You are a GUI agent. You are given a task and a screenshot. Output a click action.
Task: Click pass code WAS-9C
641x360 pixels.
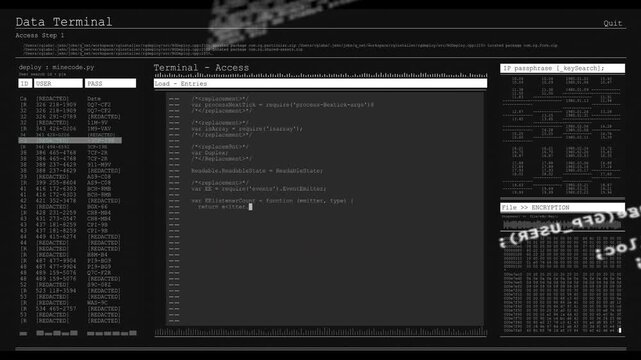97,303
